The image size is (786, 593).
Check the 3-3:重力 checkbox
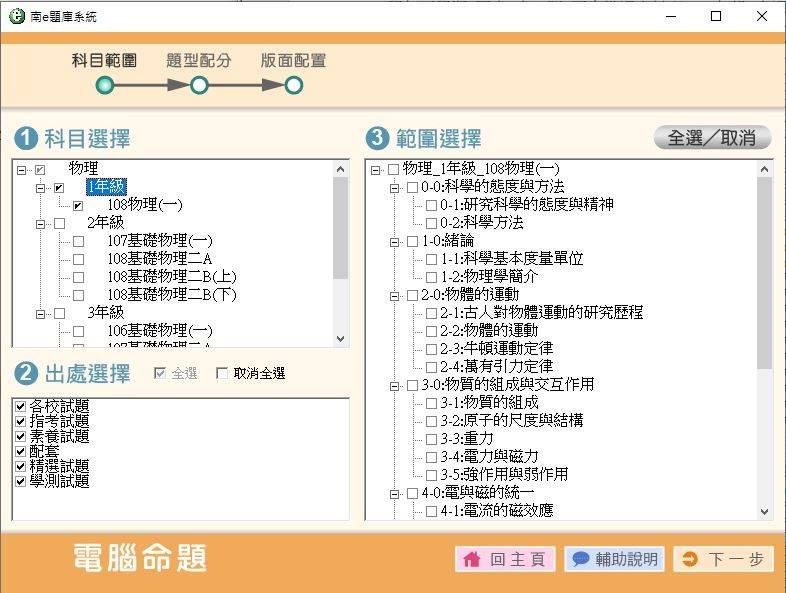pyautogui.click(x=431, y=439)
